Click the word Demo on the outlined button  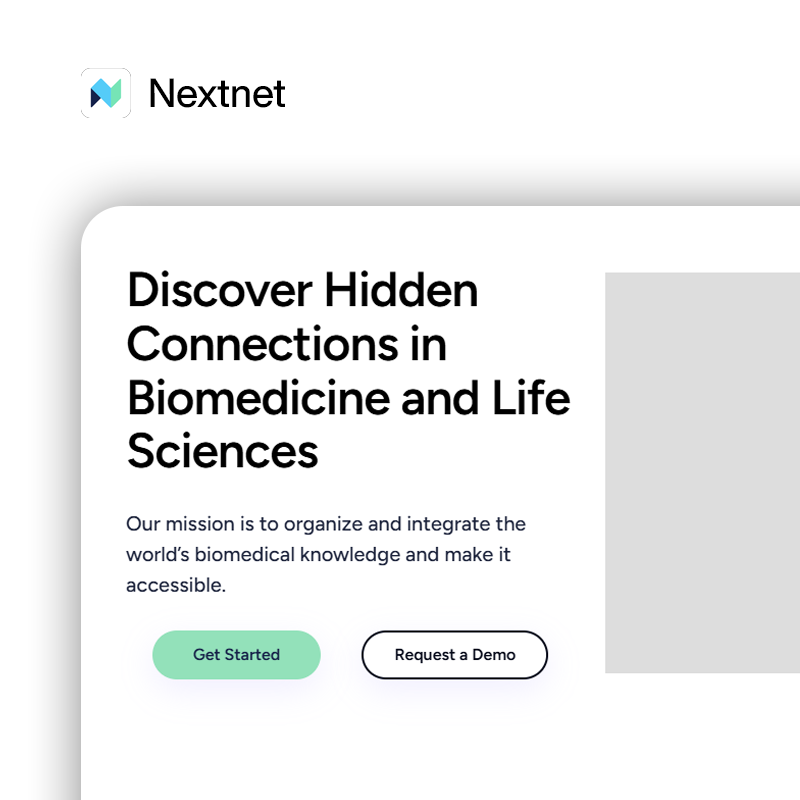494,655
